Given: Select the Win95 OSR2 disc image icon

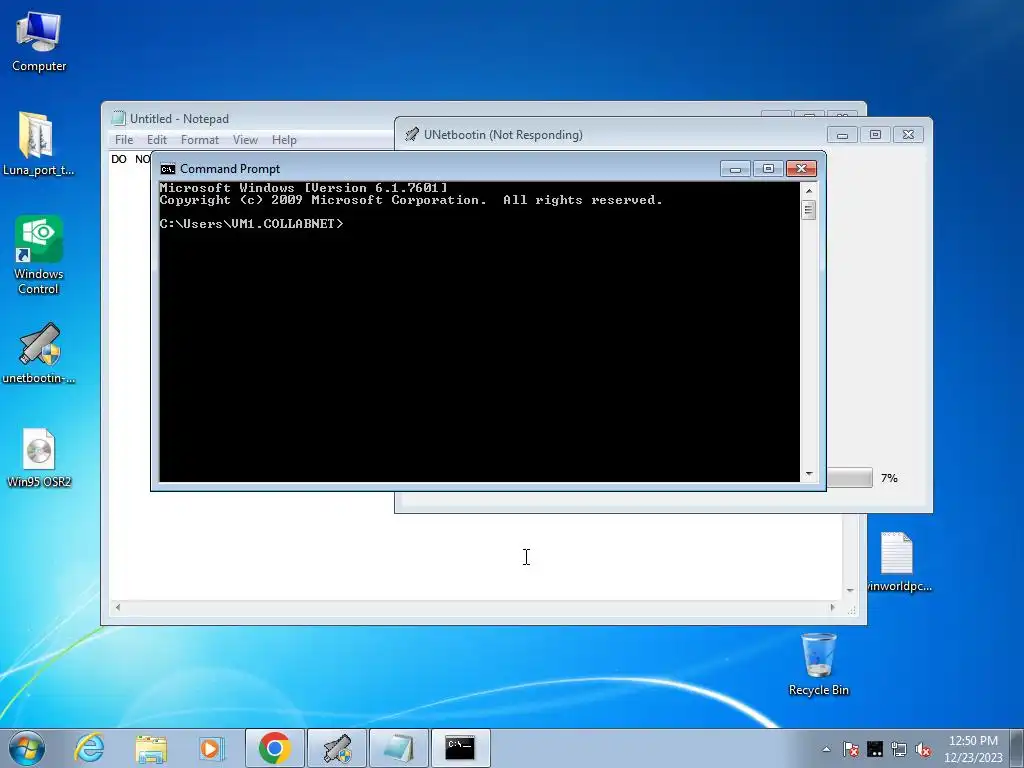Looking at the screenshot, I should 39,458.
